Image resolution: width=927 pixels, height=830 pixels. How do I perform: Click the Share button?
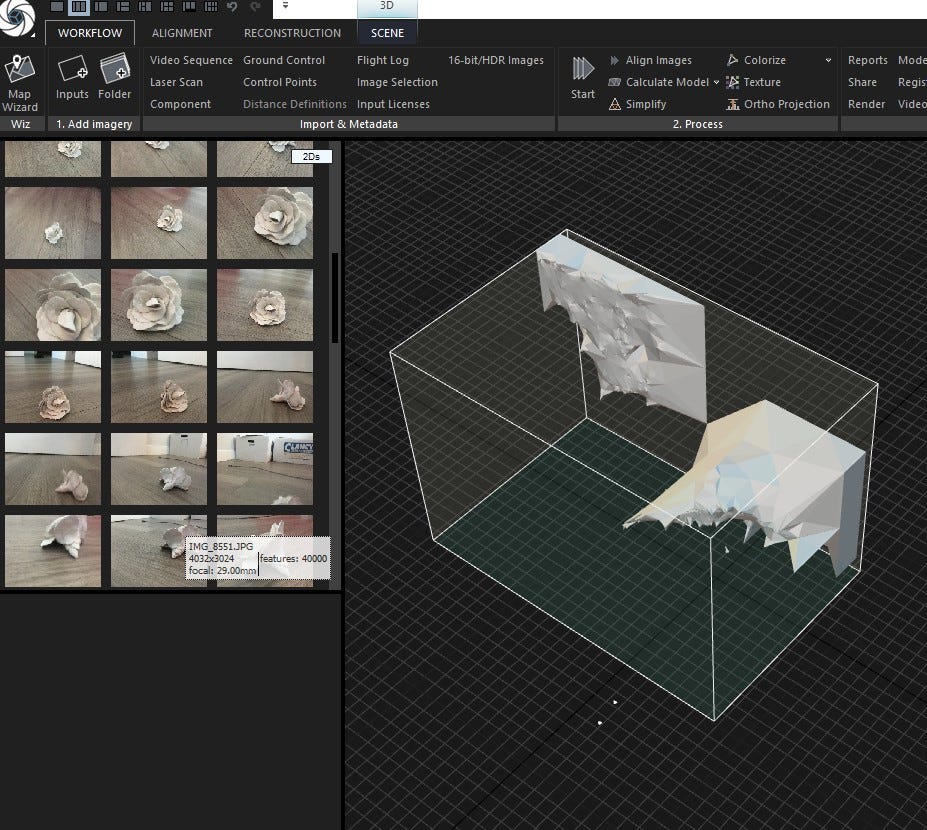pos(863,82)
